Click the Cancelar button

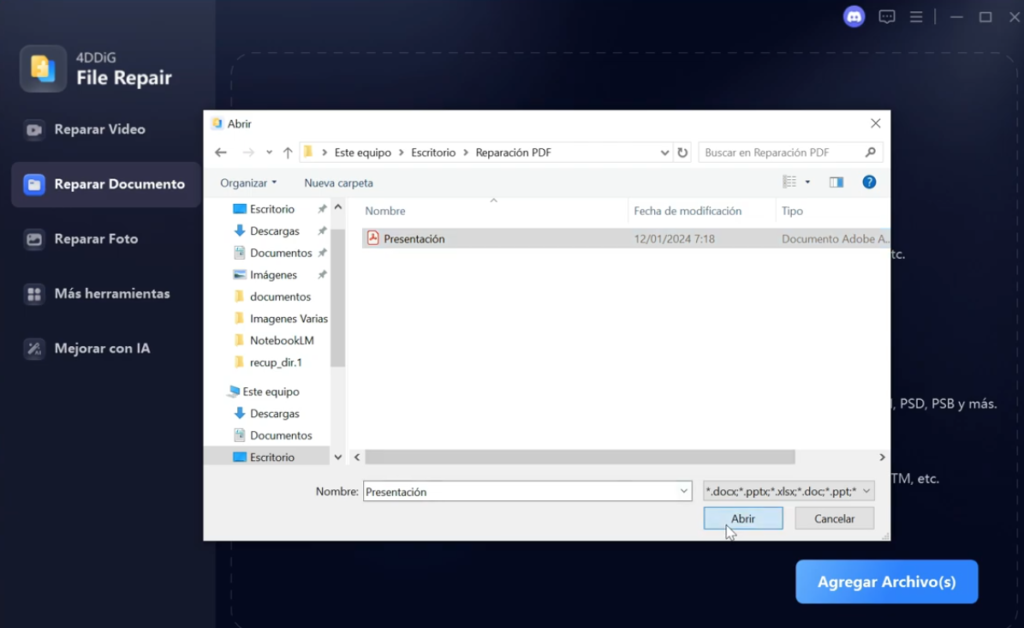point(834,519)
